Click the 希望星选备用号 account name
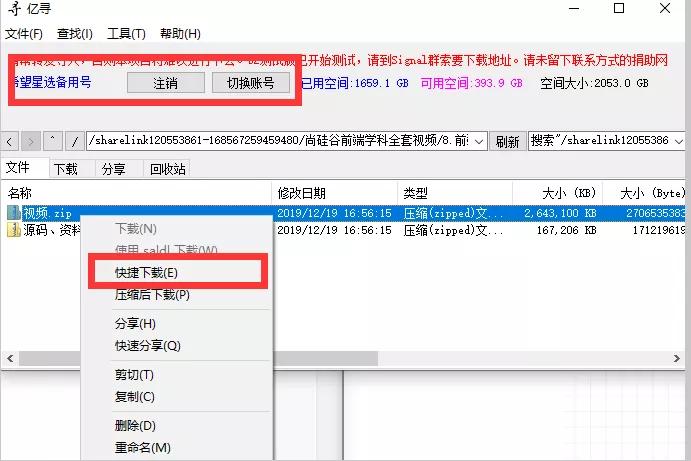The image size is (691, 461). pyautogui.click(x=53, y=82)
